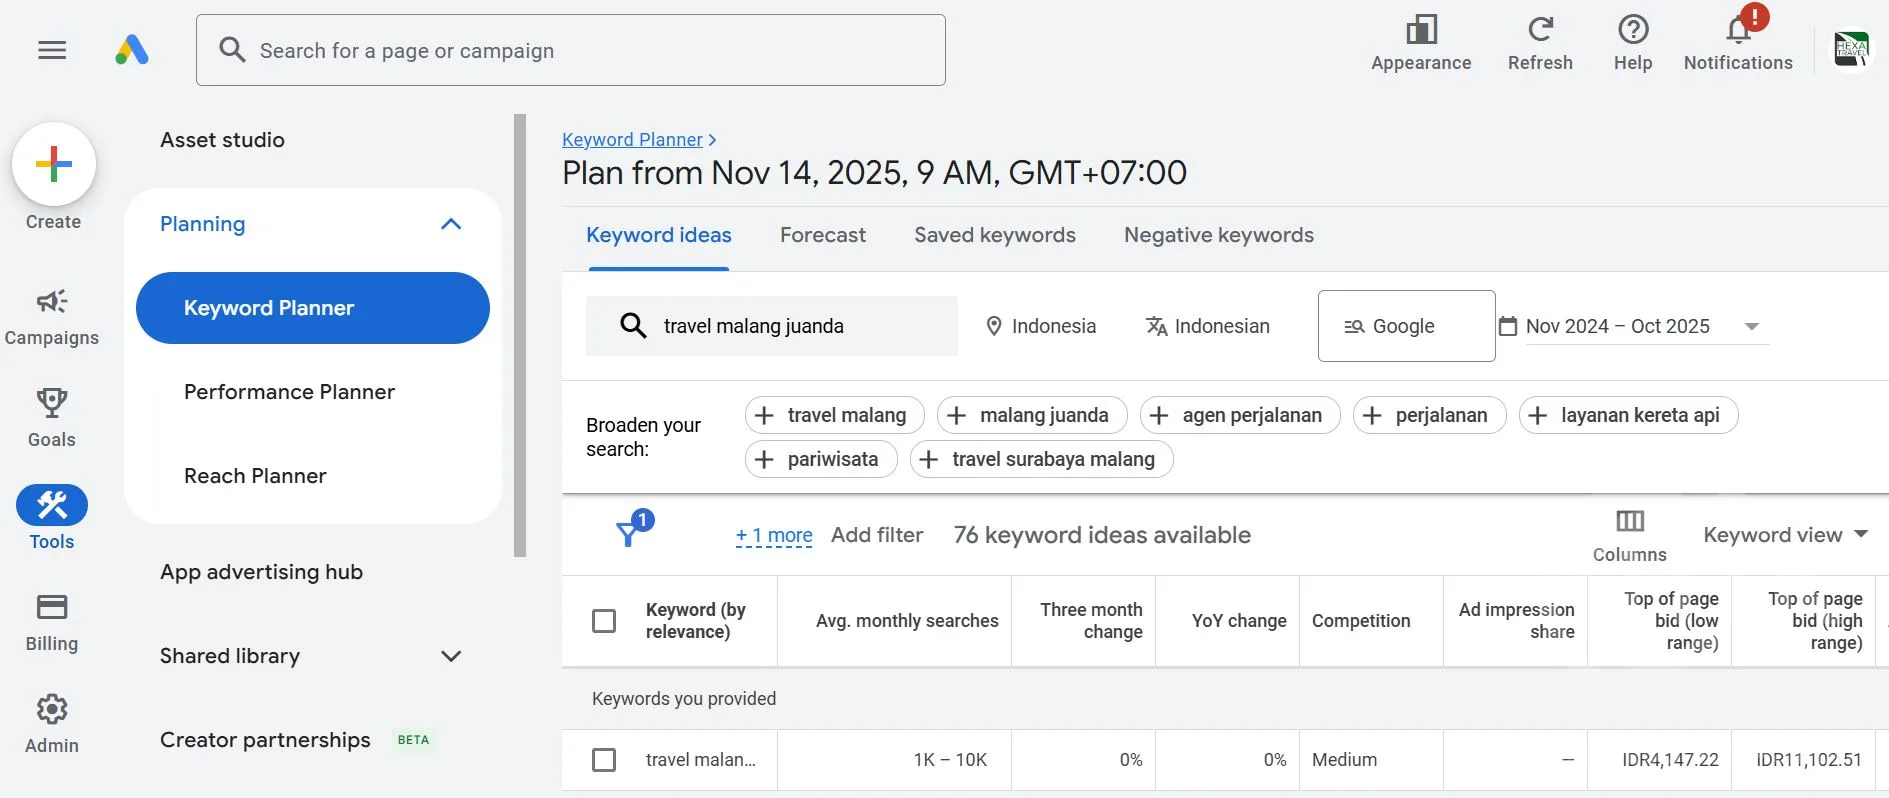Add 'malang juanda' suggestion chip

click(1032, 415)
